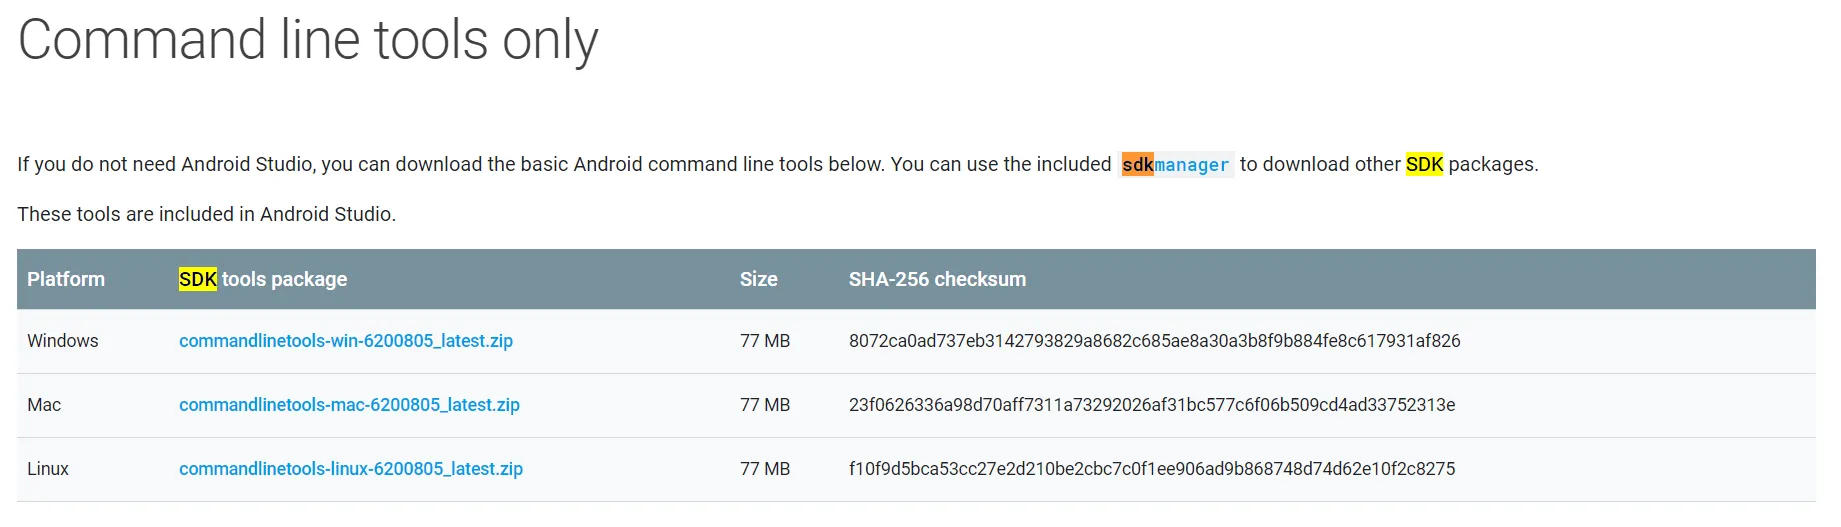The height and width of the screenshot is (527, 1841).
Task: Click the 'Command line tools only' heading
Action: coord(308,41)
